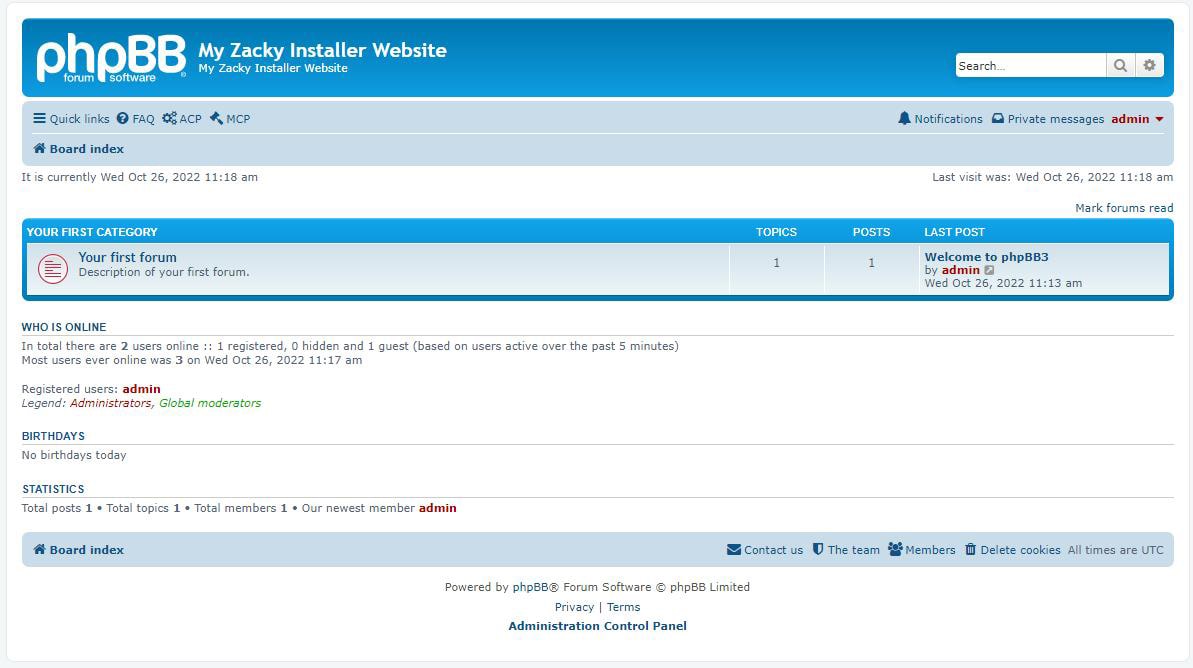1193x668 pixels.
Task: Click the Delete cookies trash icon
Action: pyautogui.click(x=972, y=549)
